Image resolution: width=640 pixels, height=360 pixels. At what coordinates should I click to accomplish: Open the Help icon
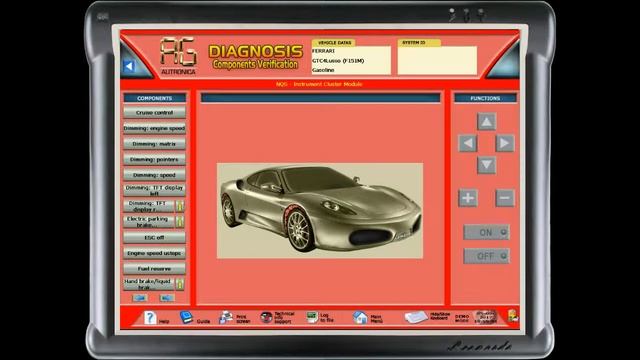coord(150,317)
